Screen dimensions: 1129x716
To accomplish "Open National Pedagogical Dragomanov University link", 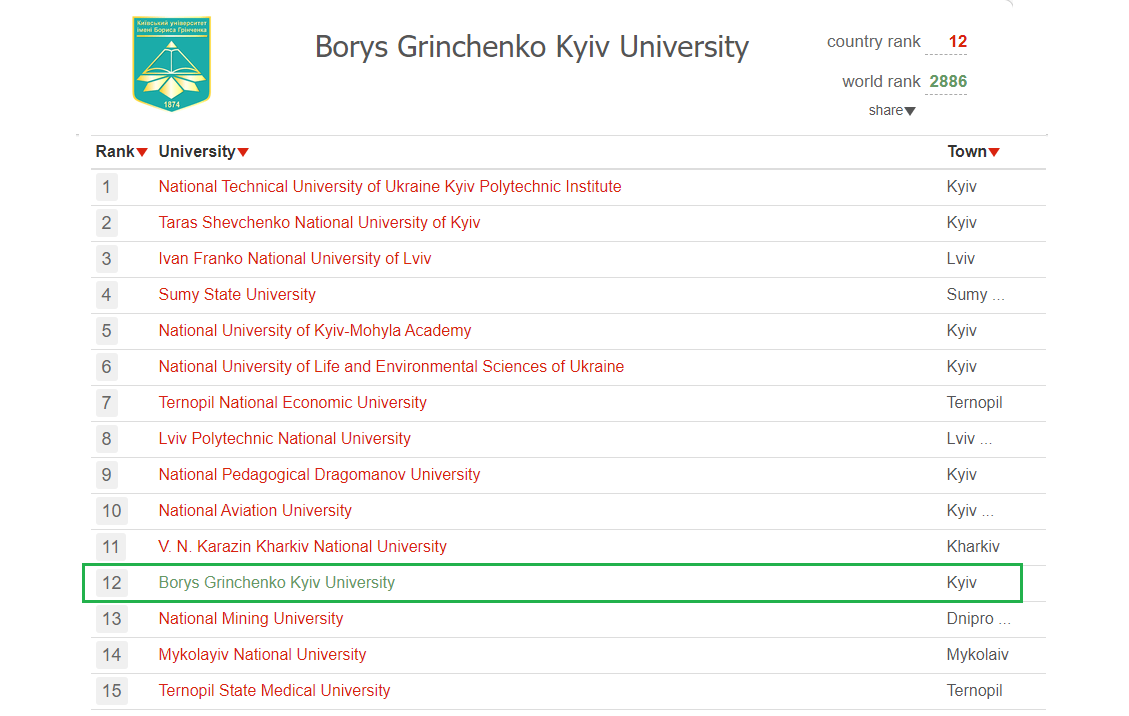I will click(x=319, y=475).
